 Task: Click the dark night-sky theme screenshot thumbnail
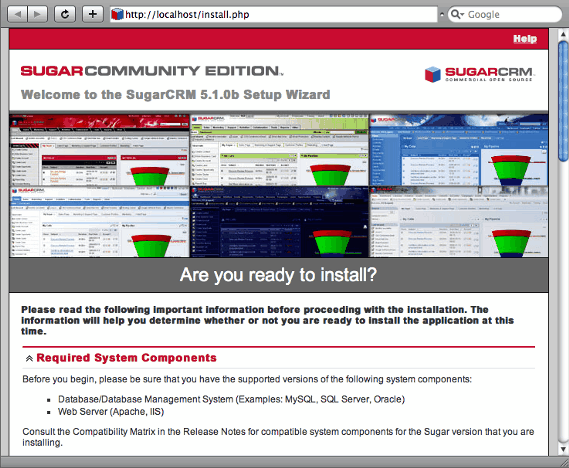279,222
